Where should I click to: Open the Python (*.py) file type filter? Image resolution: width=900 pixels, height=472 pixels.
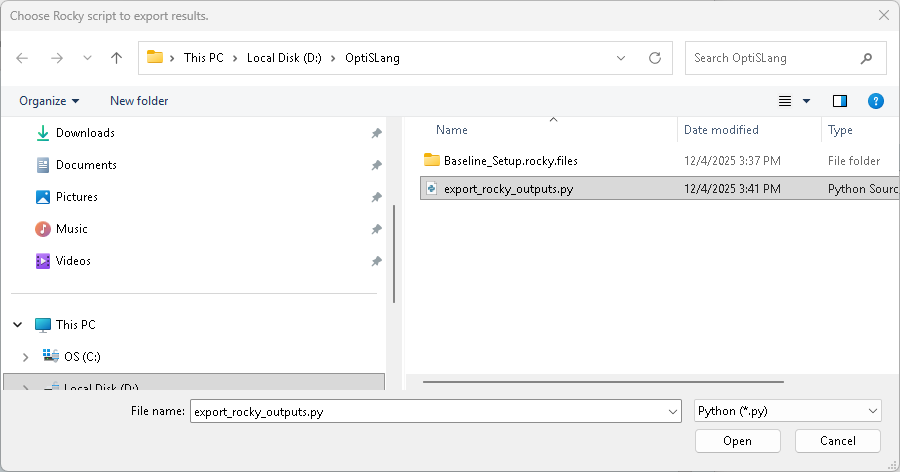click(x=788, y=411)
